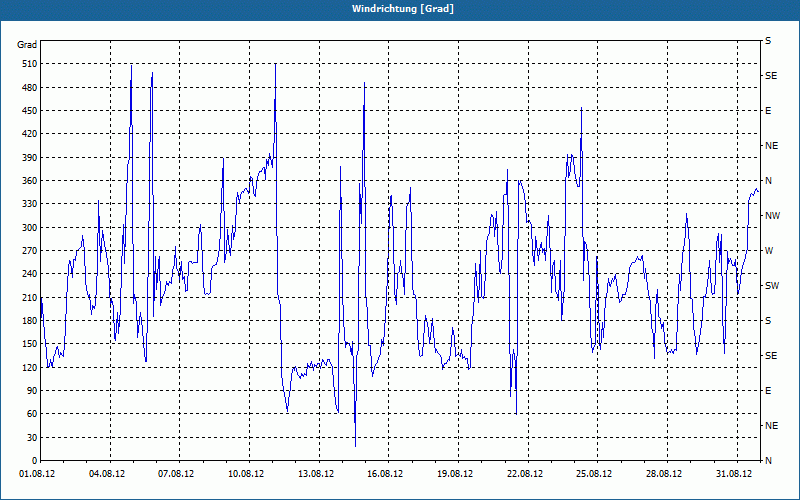The width and height of the screenshot is (800, 500).
Task: Click the NE compass label beside 30
Action: 771,426
